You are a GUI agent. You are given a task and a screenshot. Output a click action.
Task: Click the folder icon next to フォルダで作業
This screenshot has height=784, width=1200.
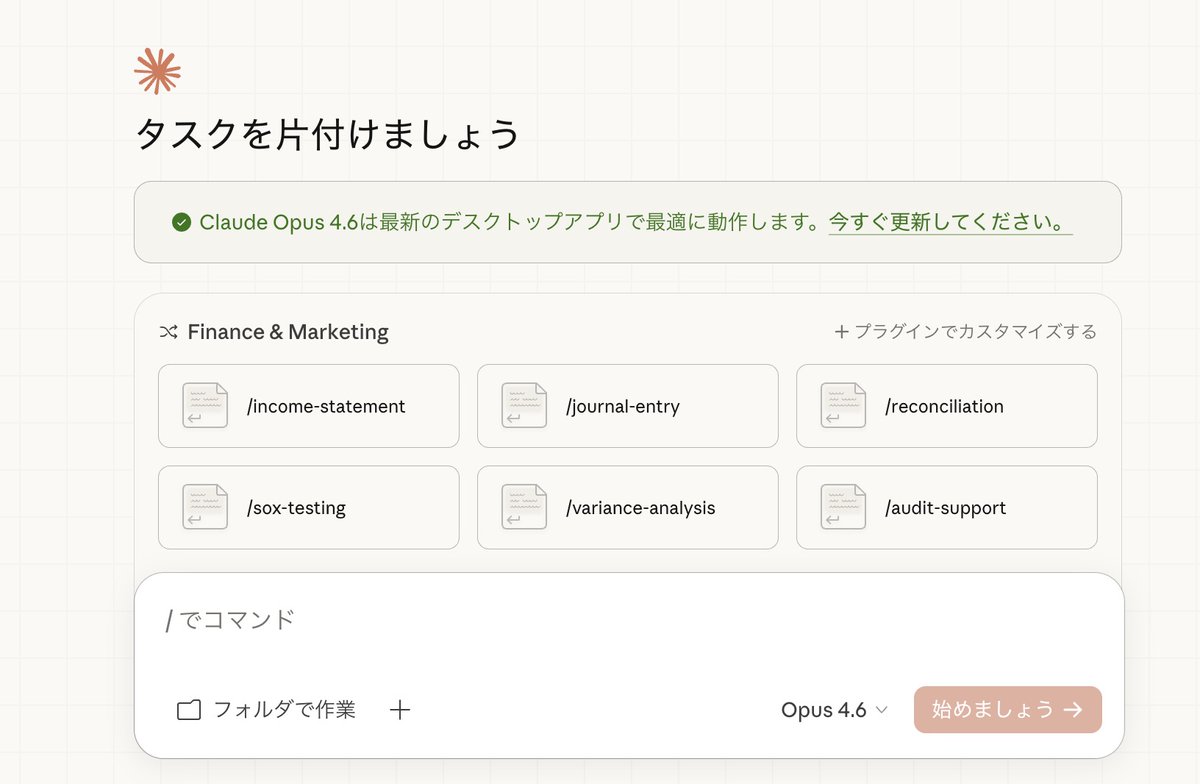click(x=189, y=710)
